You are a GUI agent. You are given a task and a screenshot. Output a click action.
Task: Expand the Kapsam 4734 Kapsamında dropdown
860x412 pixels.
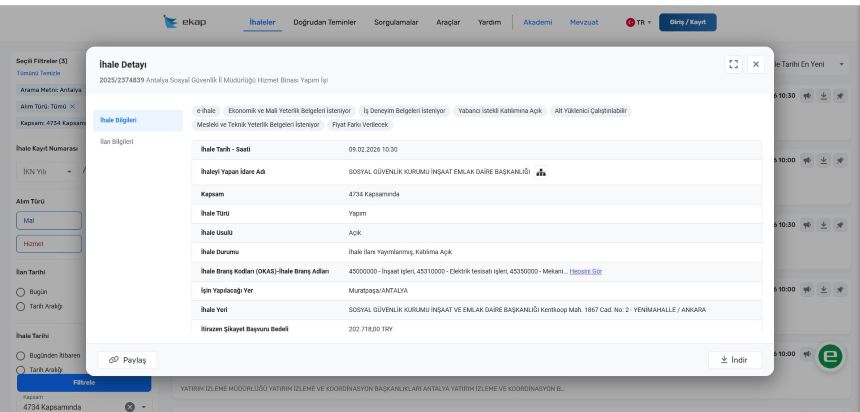(143, 406)
